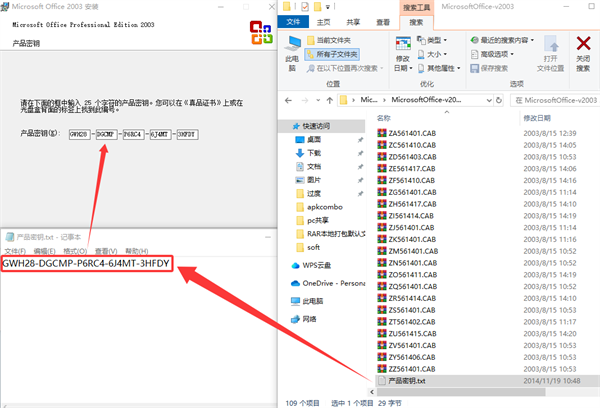Sort files by the date modified column
This screenshot has width=600, height=408.
[x=537, y=118]
